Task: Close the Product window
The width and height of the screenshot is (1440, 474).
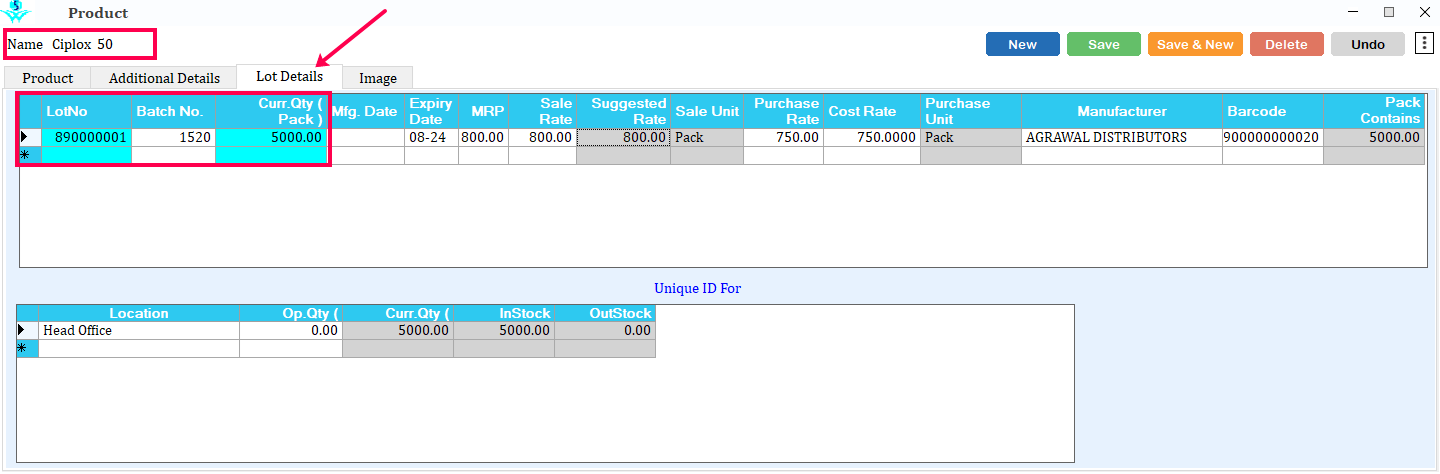Action: pos(1425,12)
